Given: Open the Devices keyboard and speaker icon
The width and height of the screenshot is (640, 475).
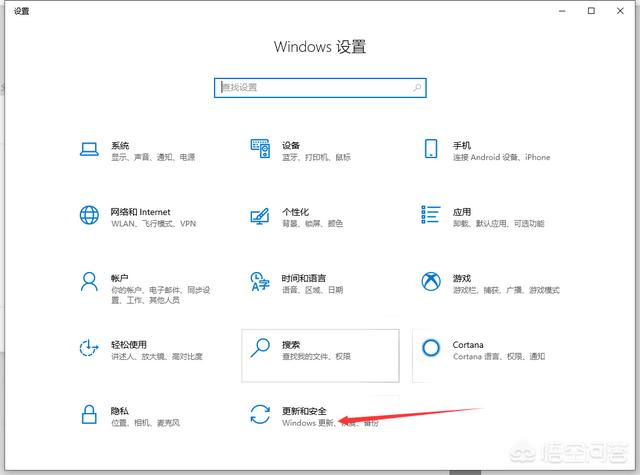Looking at the screenshot, I should pyautogui.click(x=260, y=148).
